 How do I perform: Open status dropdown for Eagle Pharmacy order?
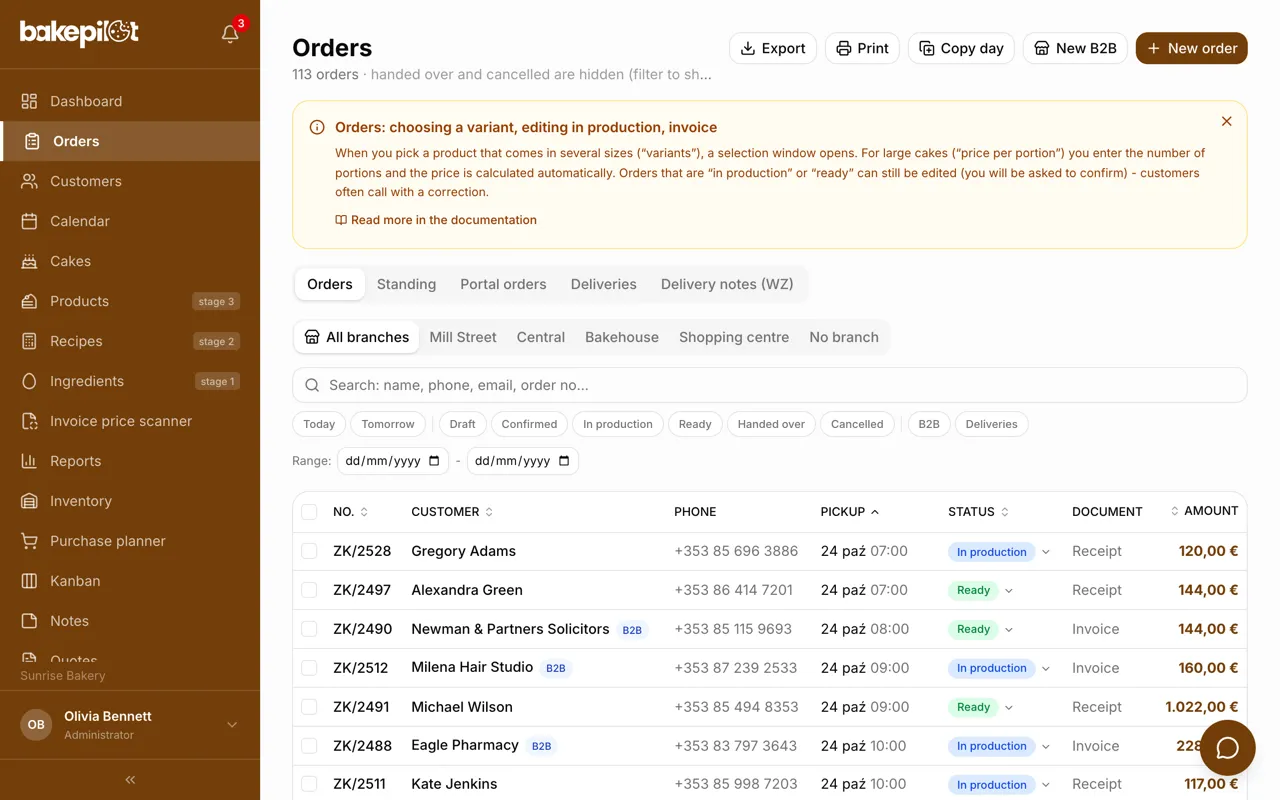pos(1046,746)
